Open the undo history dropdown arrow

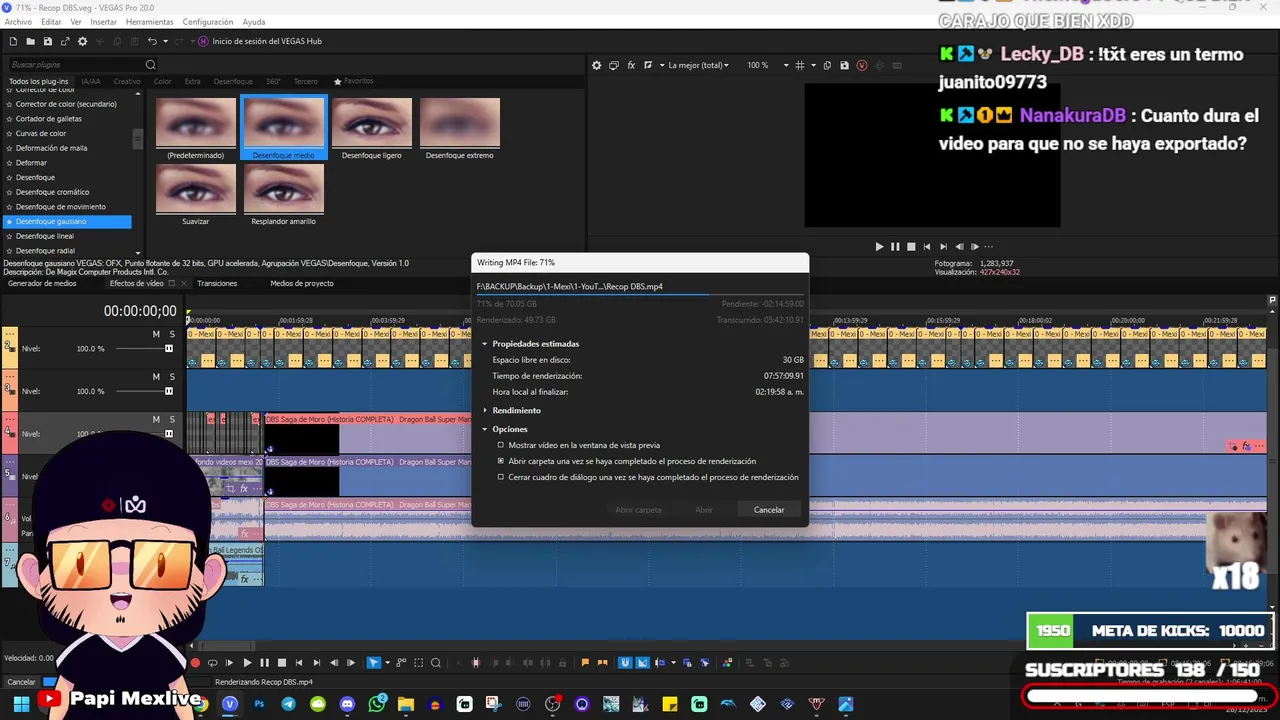click(x=165, y=41)
